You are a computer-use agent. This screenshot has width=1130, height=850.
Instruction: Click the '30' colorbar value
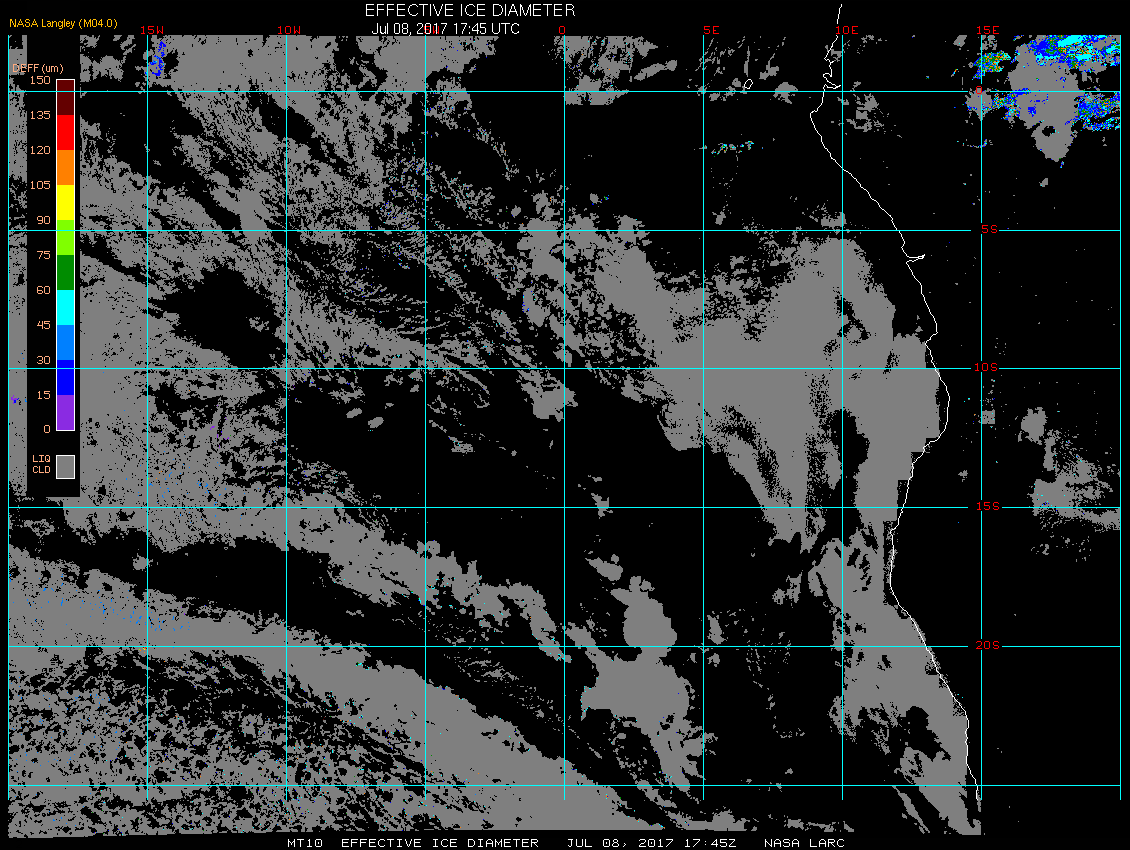click(43, 360)
